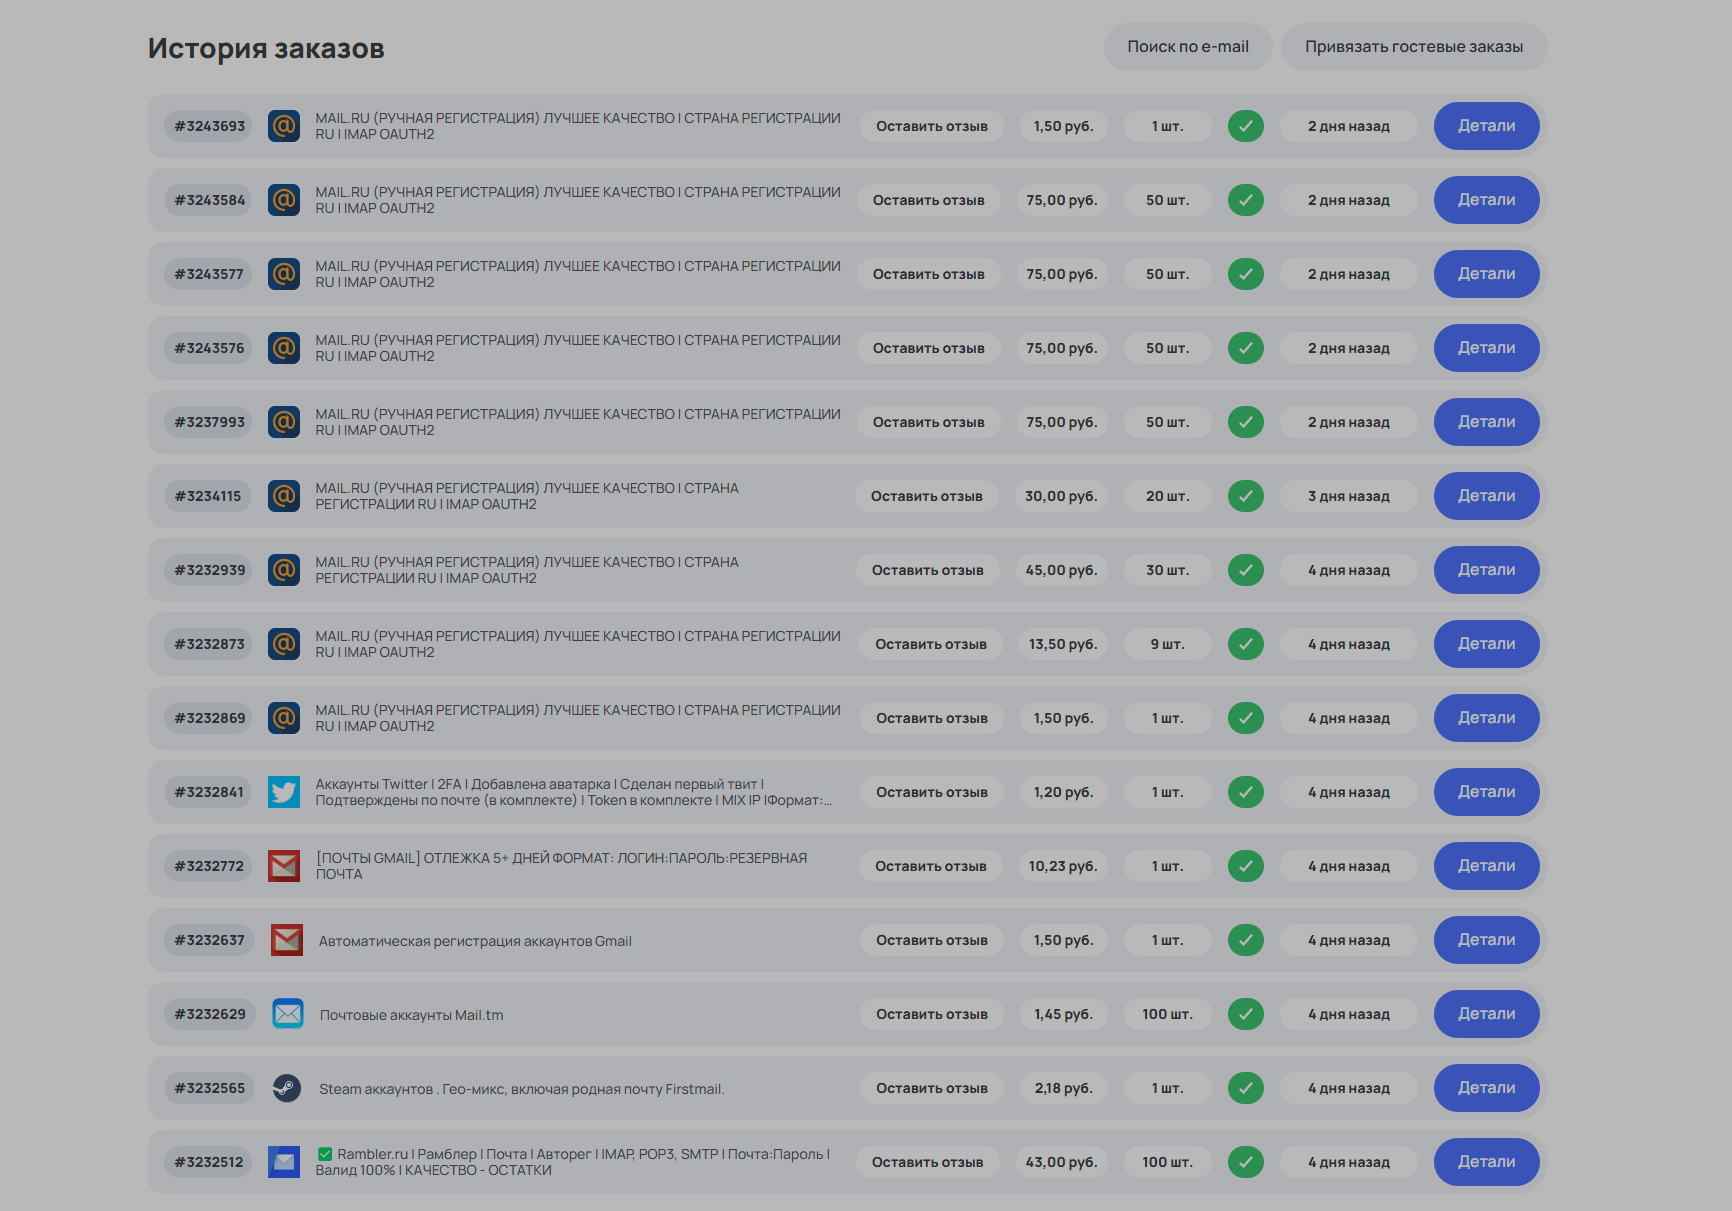Click the Steam icon on order #3232565
The image size is (1732, 1211).
click(x=287, y=1088)
